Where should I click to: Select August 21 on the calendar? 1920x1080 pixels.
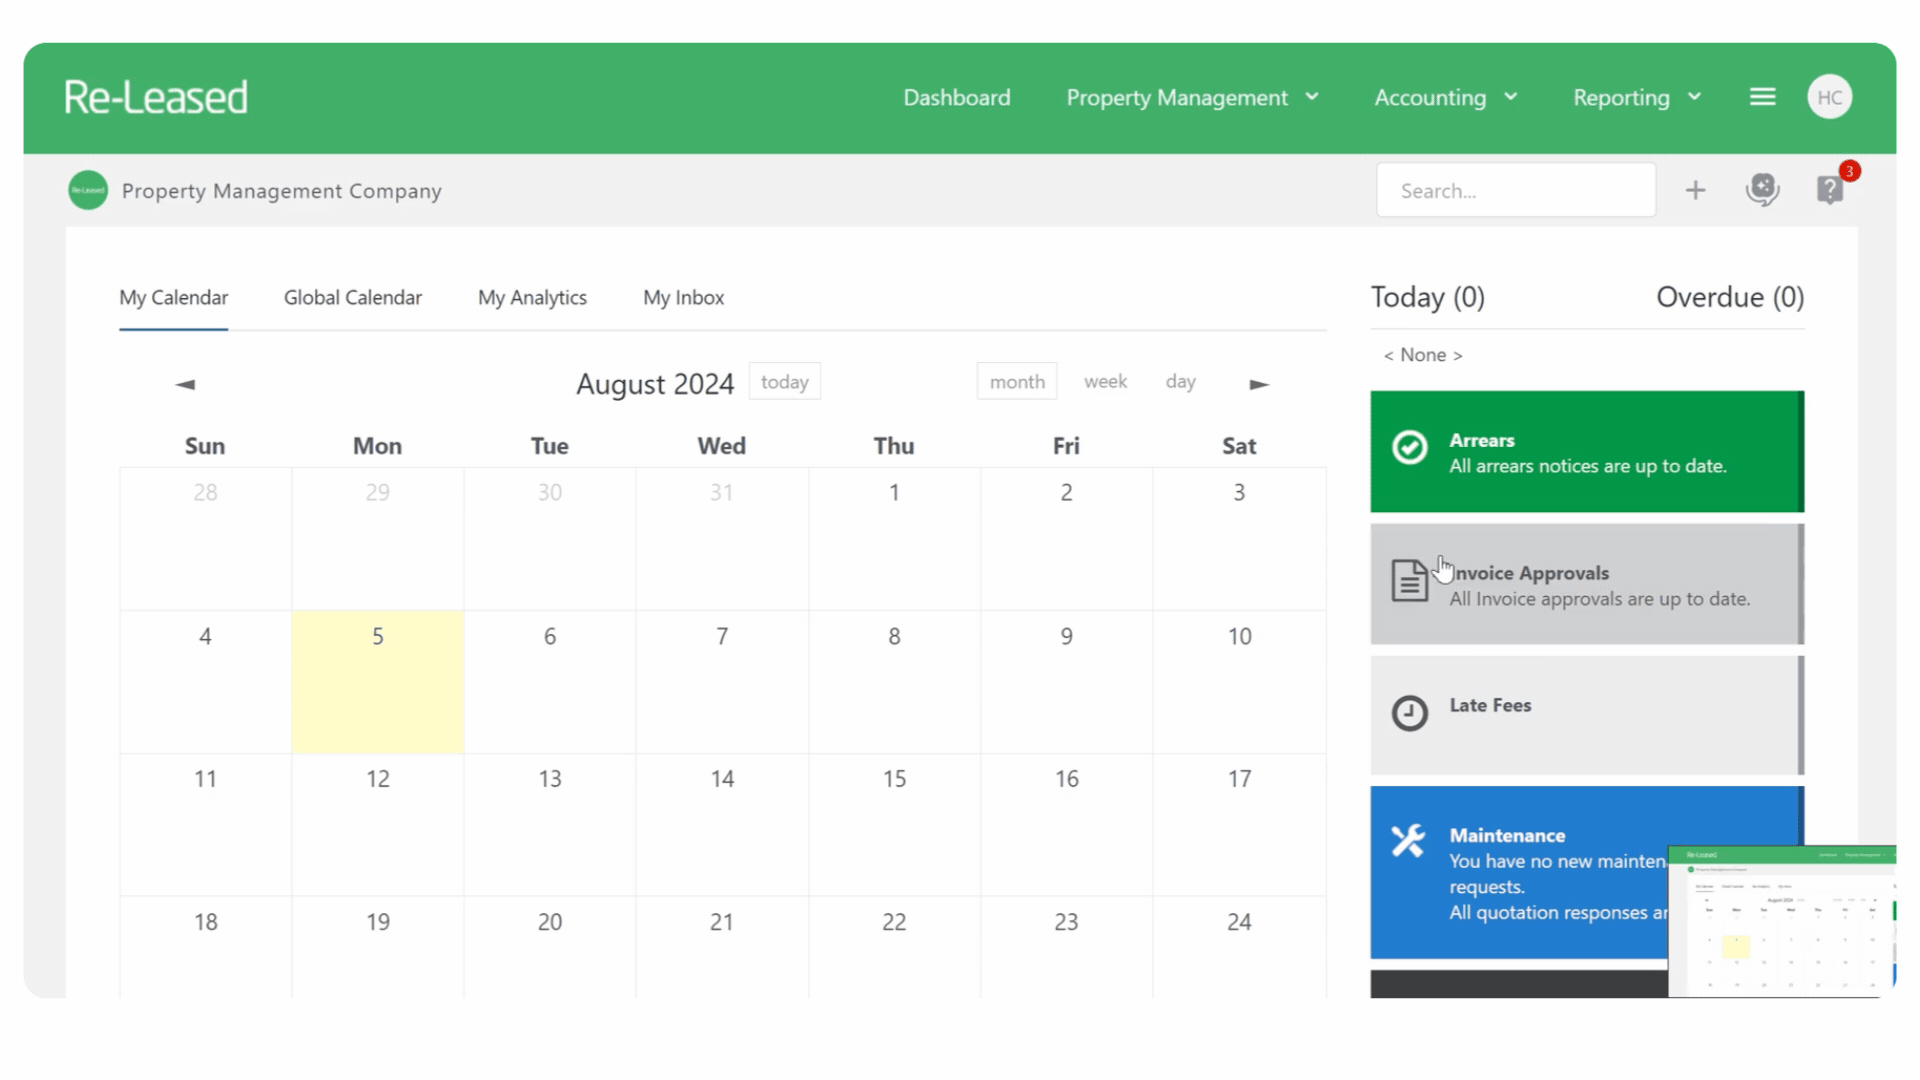722,947
